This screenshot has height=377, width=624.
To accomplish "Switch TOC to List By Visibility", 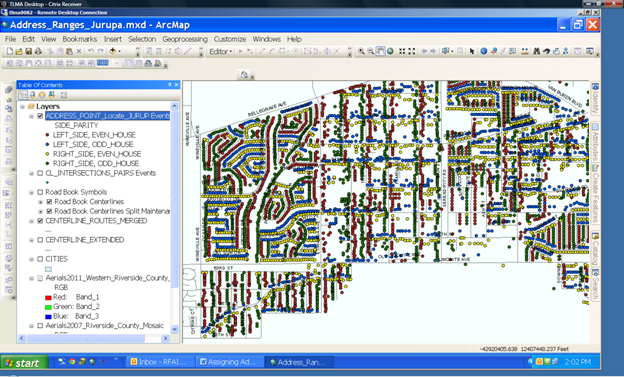I will (42, 95).
